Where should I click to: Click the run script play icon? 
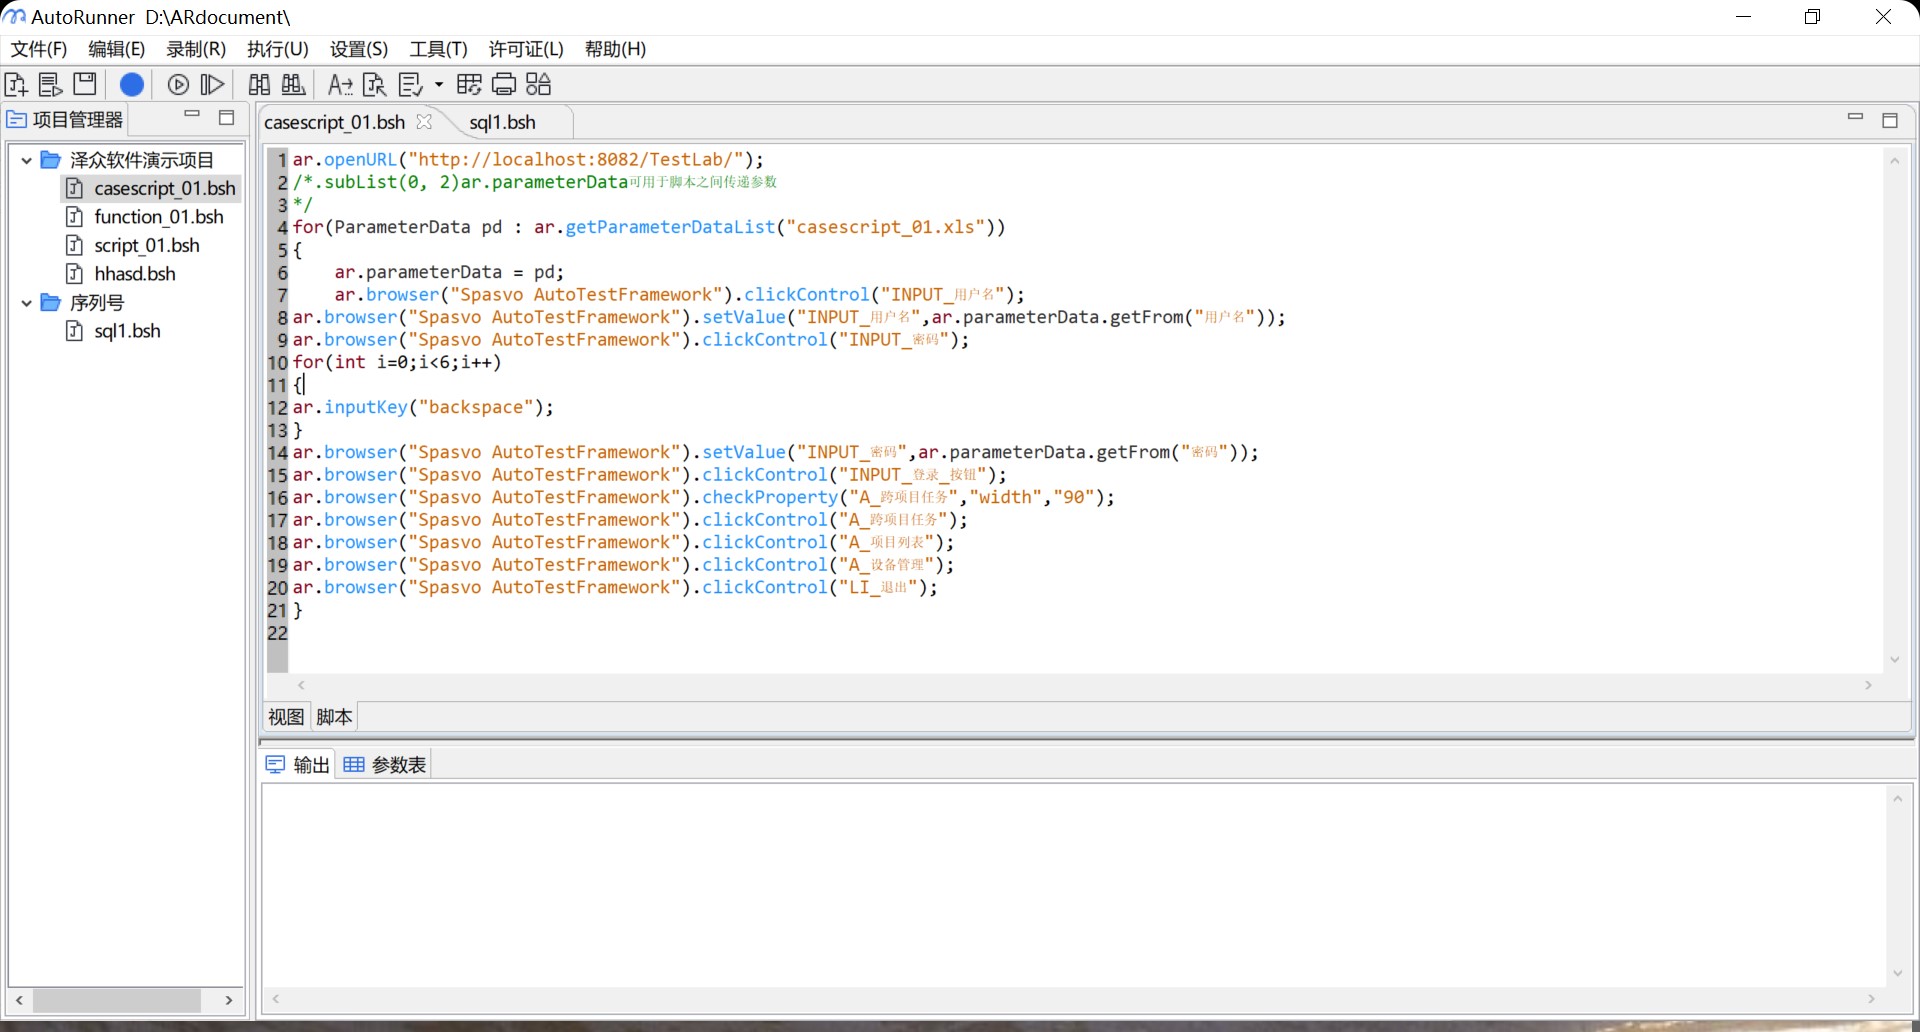[178, 85]
